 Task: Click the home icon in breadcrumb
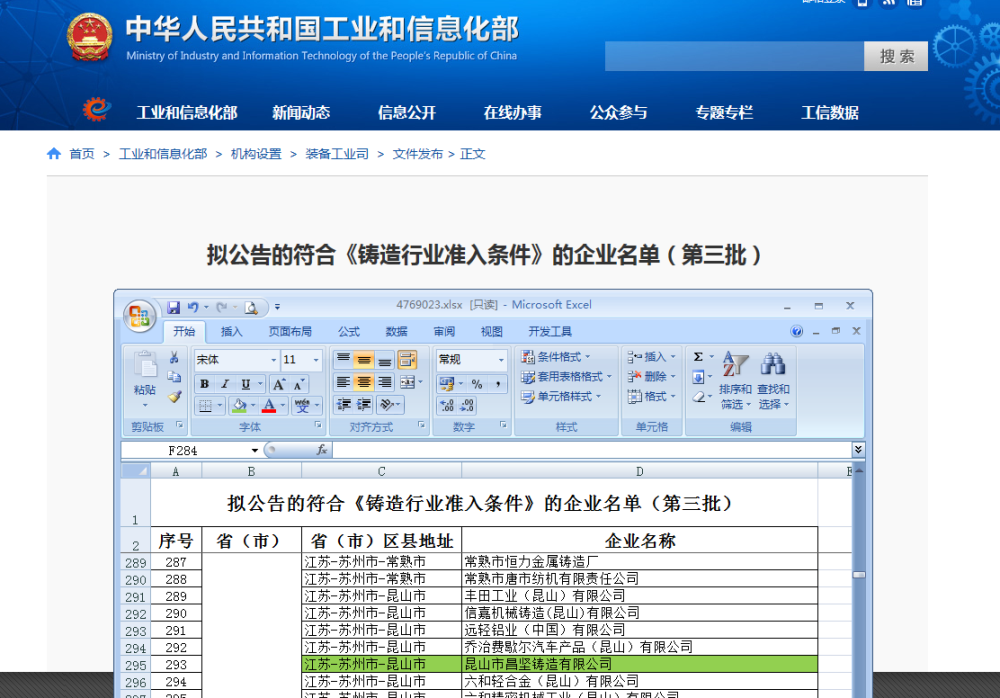[54, 154]
